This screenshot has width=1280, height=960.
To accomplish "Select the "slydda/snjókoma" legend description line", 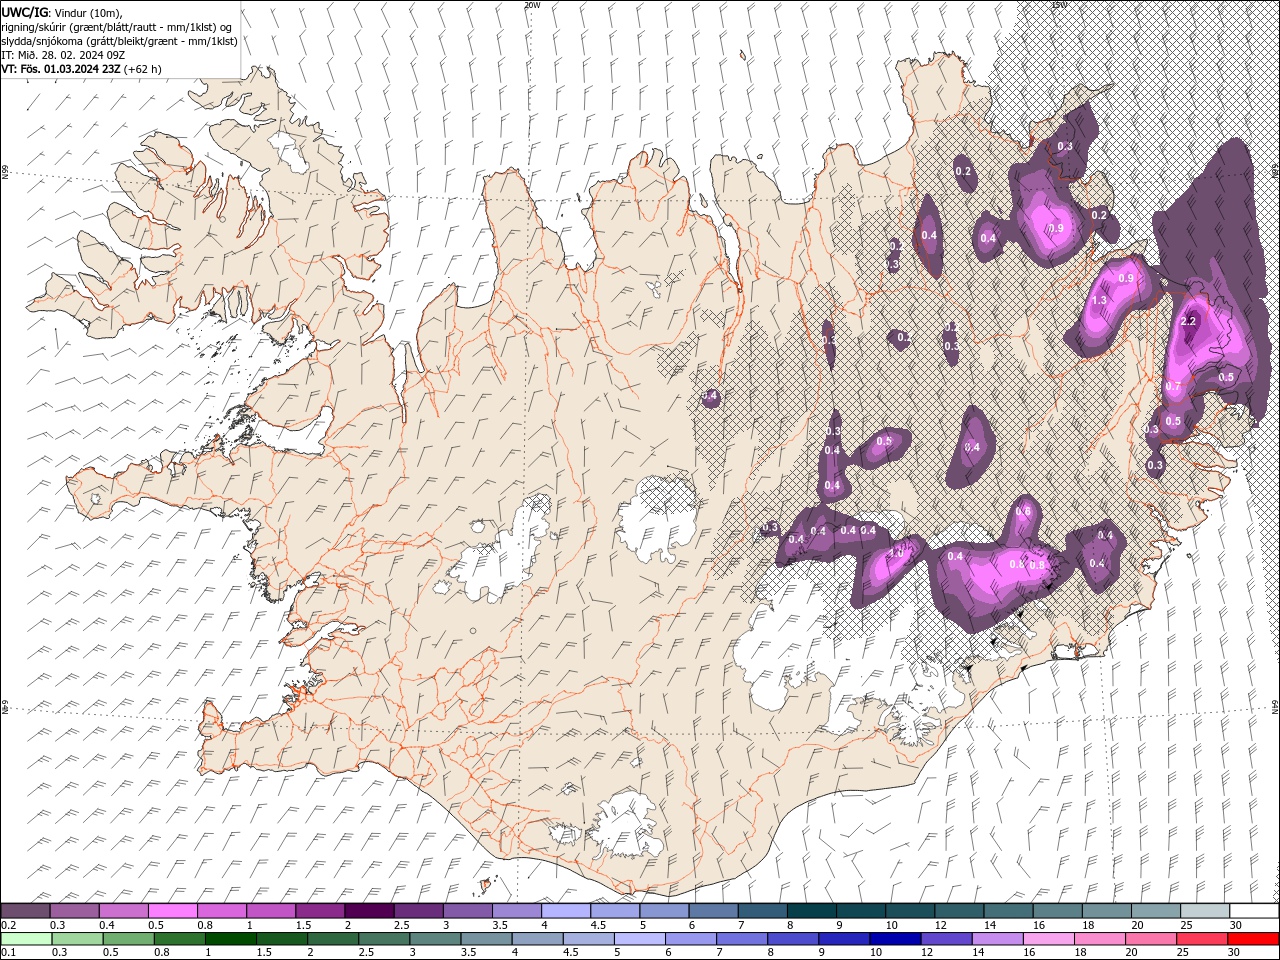I will 119,41.
